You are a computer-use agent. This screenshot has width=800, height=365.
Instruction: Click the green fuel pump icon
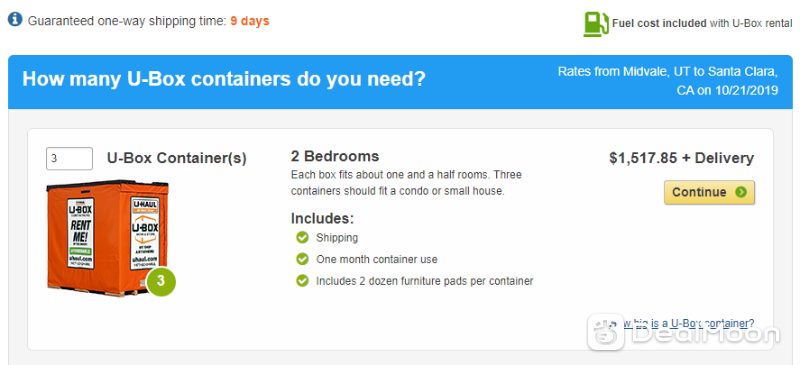[x=596, y=23]
